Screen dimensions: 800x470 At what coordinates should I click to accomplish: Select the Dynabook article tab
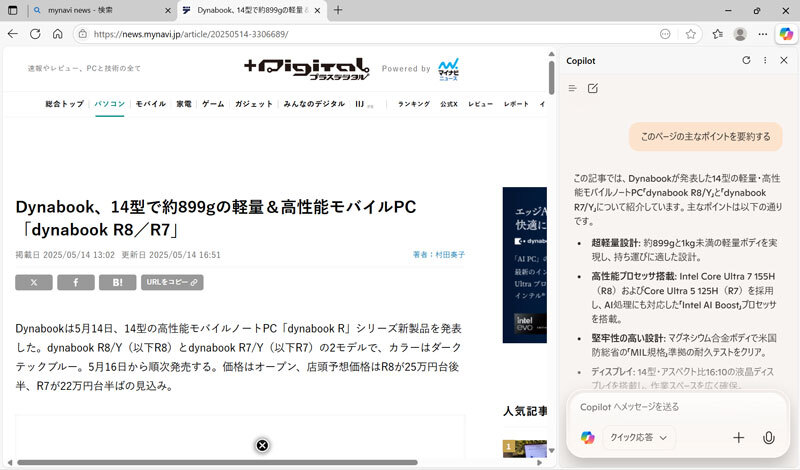point(250,10)
